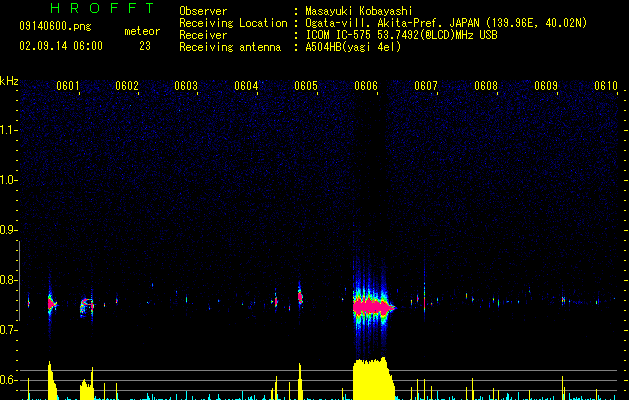Click the 0606 time marker
Screen dimensions: 629x400
pos(366,86)
